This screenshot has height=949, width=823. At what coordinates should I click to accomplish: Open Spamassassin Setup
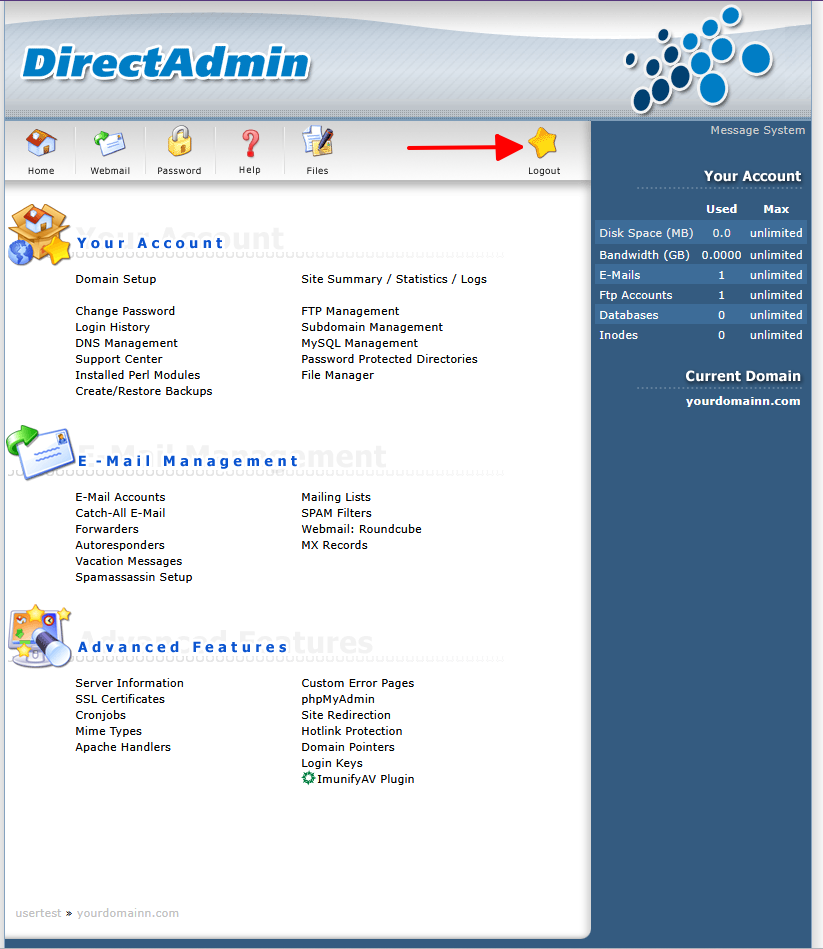click(134, 577)
